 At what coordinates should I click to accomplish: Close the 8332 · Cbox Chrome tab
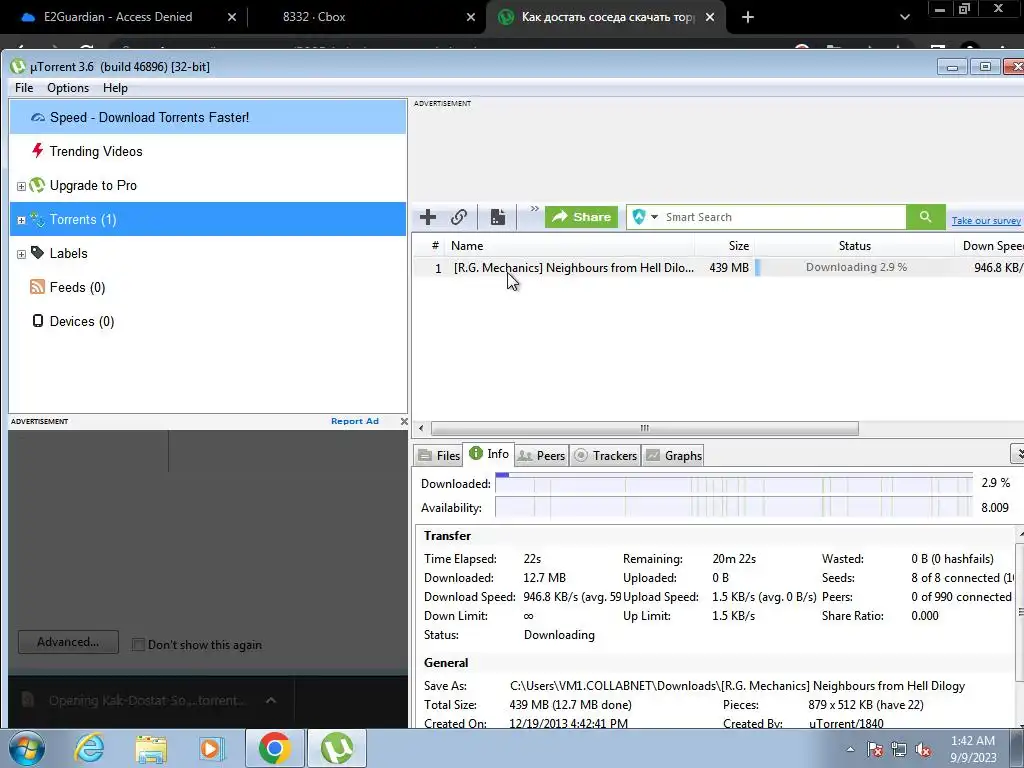470,17
